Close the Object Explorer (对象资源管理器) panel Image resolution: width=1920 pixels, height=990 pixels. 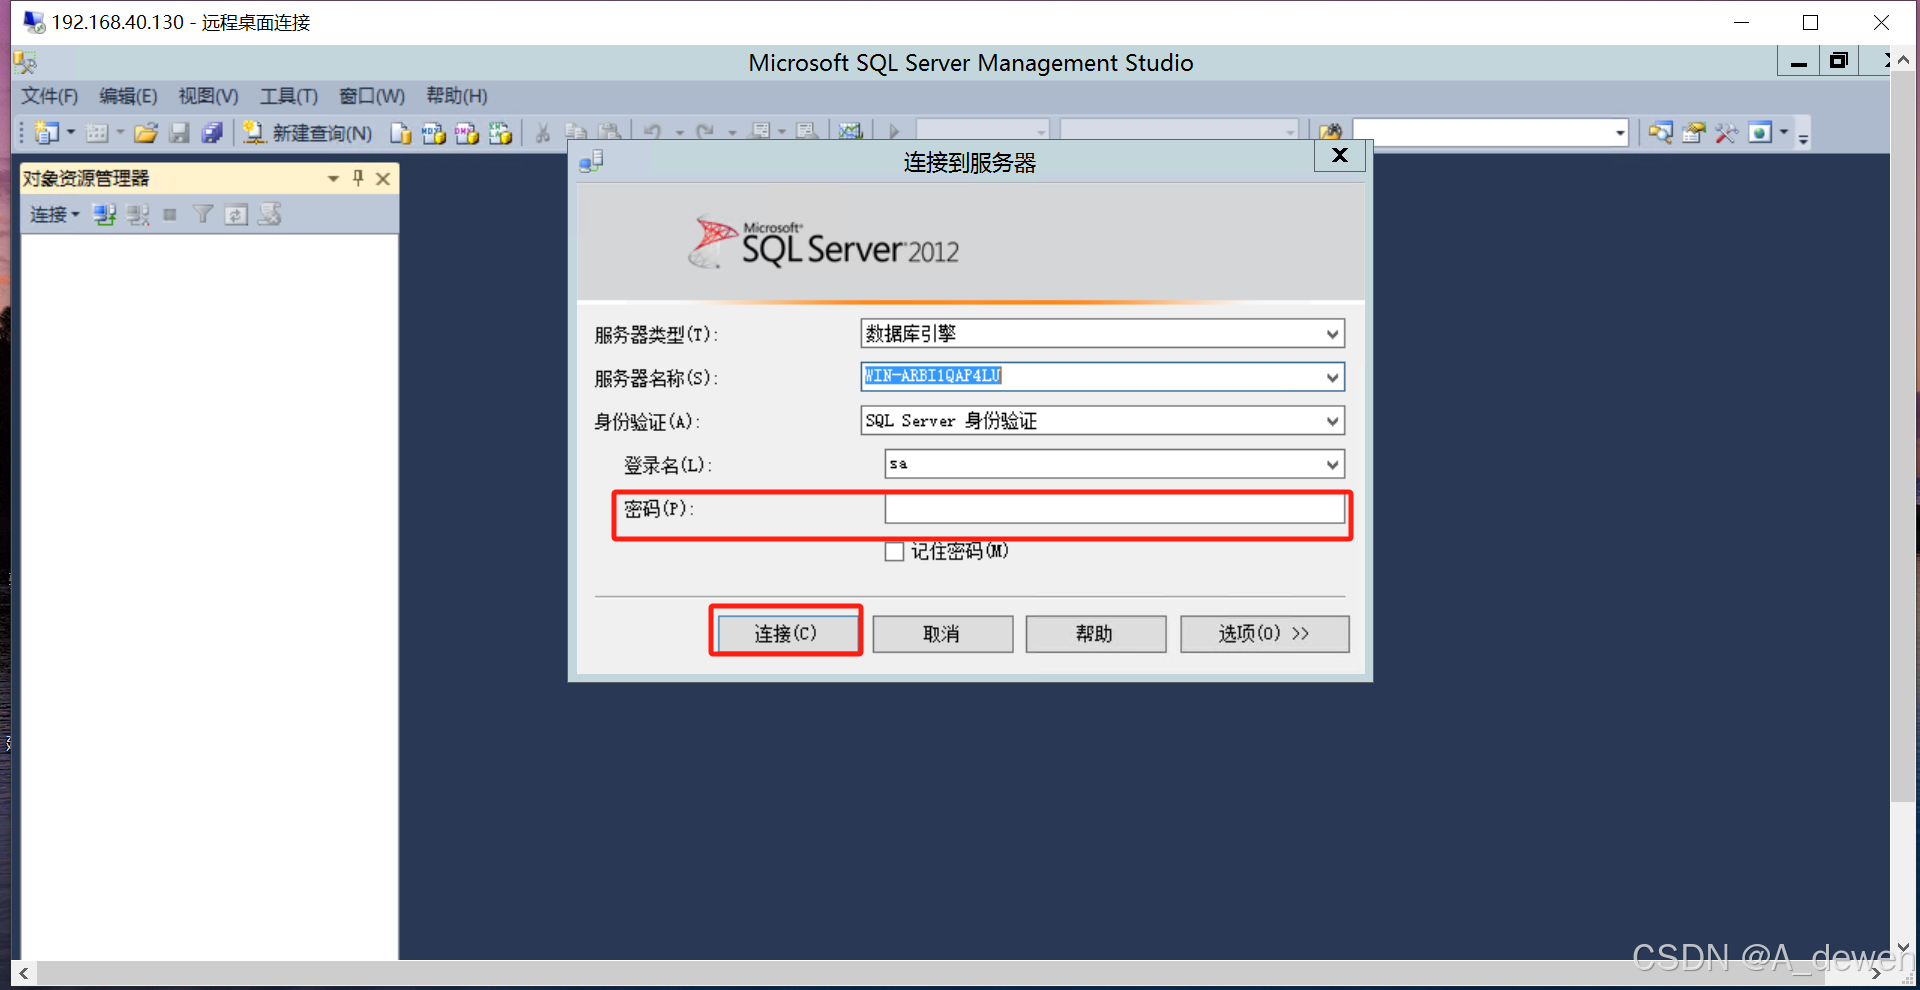[x=383, y=178]
